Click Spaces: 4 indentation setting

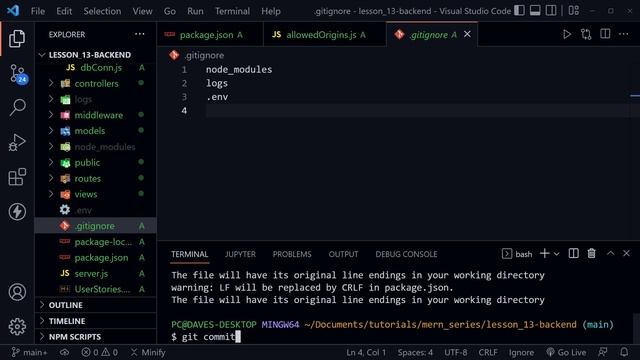click(415, 352)
